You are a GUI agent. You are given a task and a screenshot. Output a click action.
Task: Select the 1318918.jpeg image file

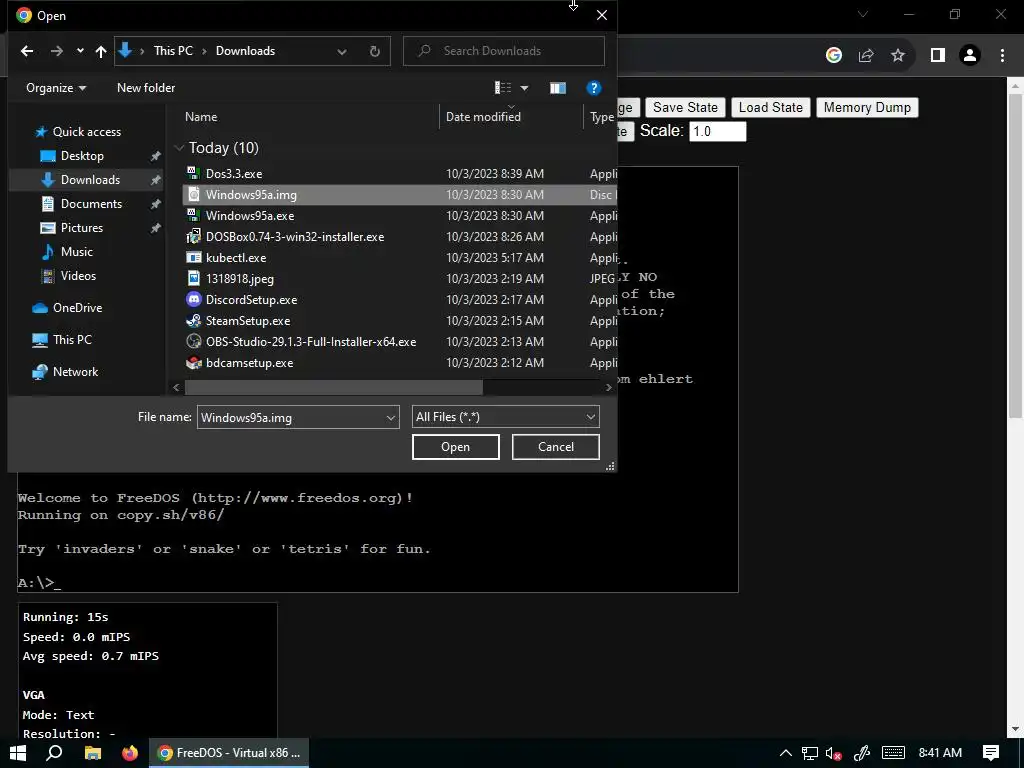[240, 279]
